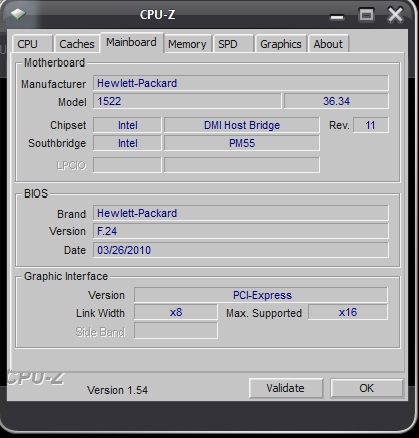Click the CPU-Z app icon in title bar
The width and height of the screenshot is (419, 438).
click(18, 14)
